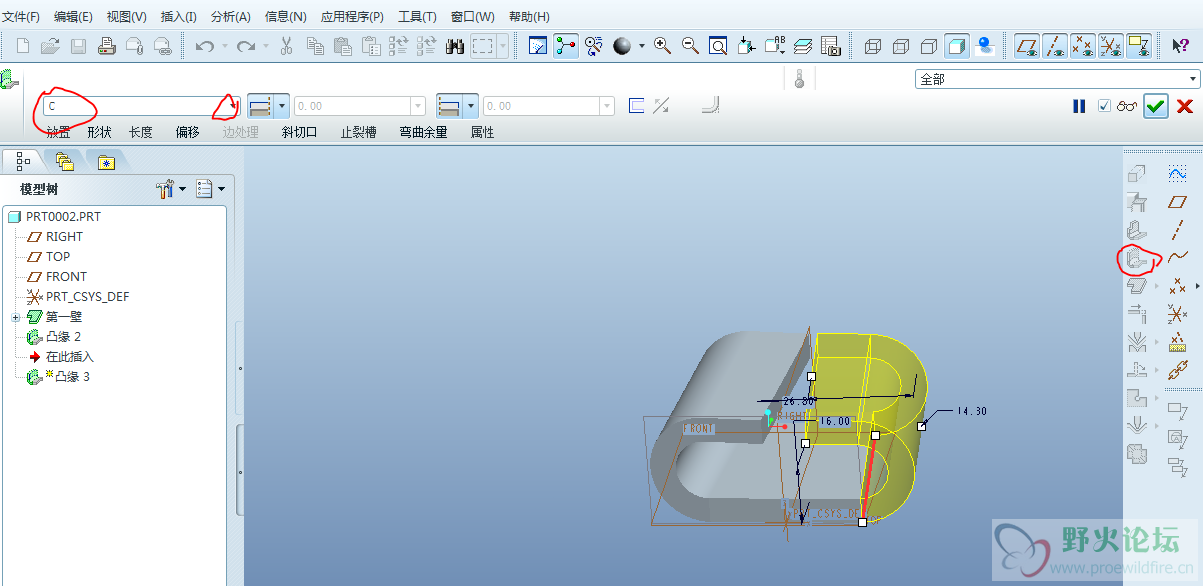This screenshot has height=586, width=1203.
Task: Click the 14.30 dimension in the viewport
Action: 971,411
